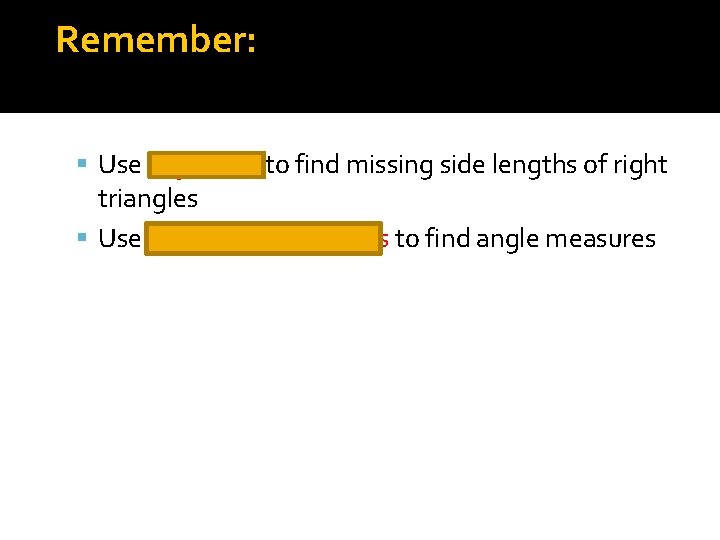Click the "Remember:" slide title
720x540 pixels.
pos(156,39)
